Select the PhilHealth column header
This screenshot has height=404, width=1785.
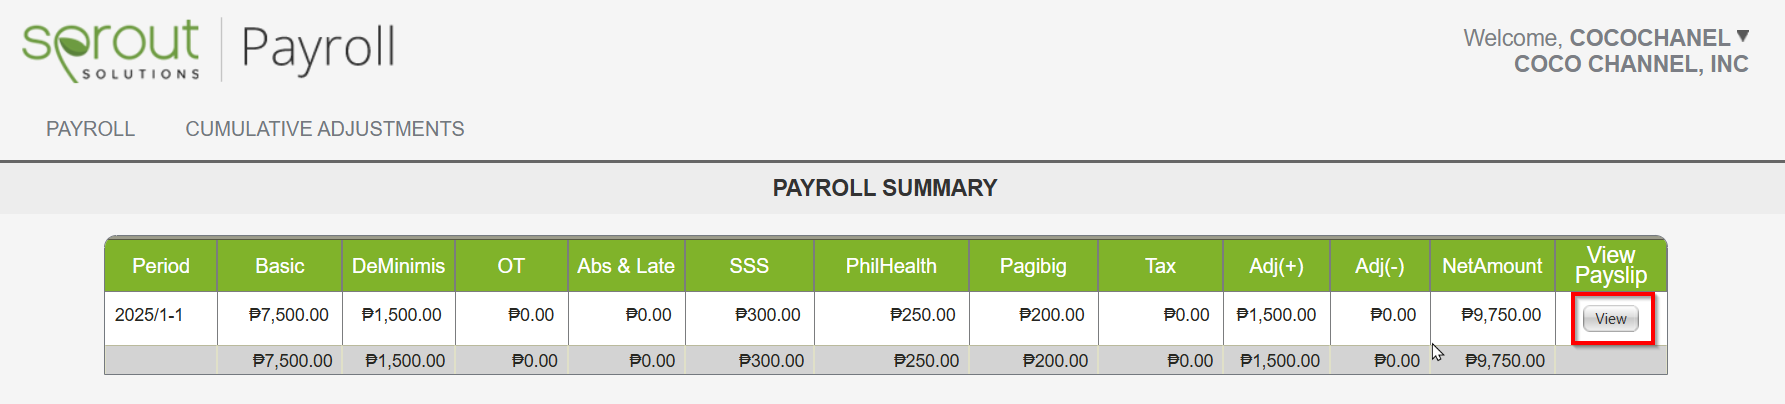pos(891,266)
